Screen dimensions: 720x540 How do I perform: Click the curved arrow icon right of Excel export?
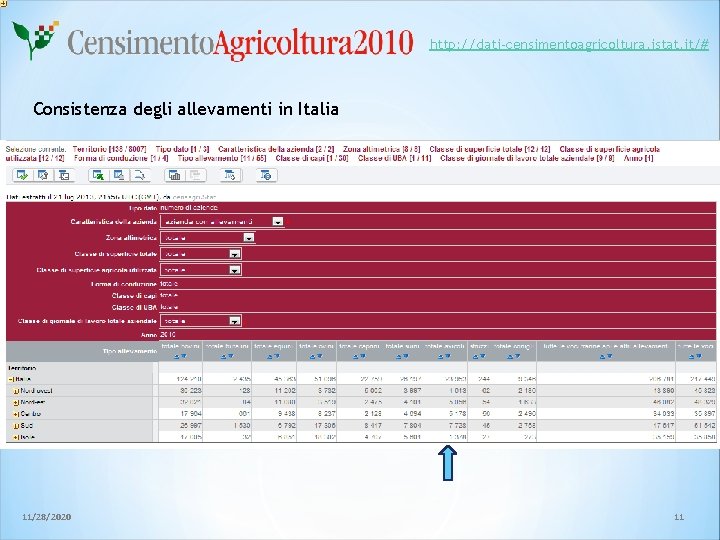pyautogui.click(x=140, y=175)
